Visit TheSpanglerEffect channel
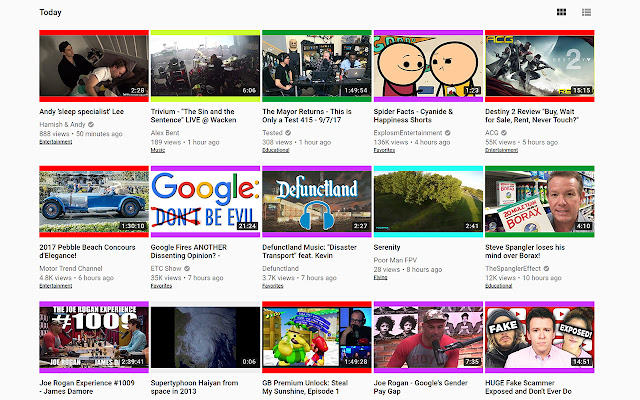640x400 pixels. point(513,269)
